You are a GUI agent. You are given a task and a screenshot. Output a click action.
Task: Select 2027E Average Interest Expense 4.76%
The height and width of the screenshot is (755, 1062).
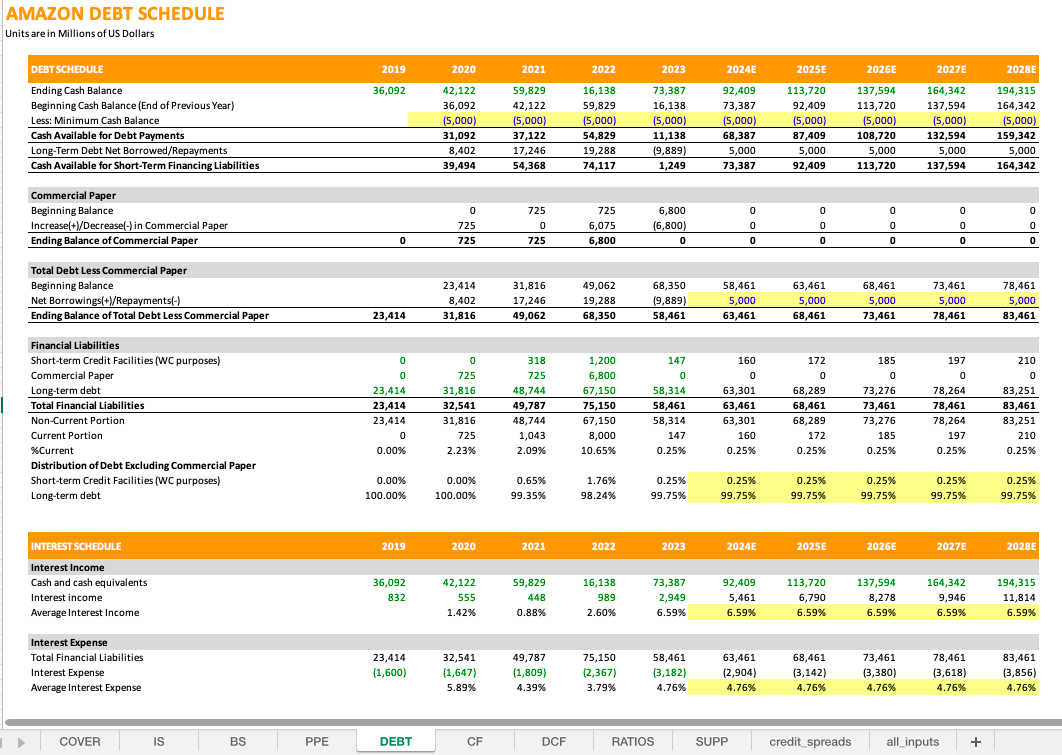951,687
